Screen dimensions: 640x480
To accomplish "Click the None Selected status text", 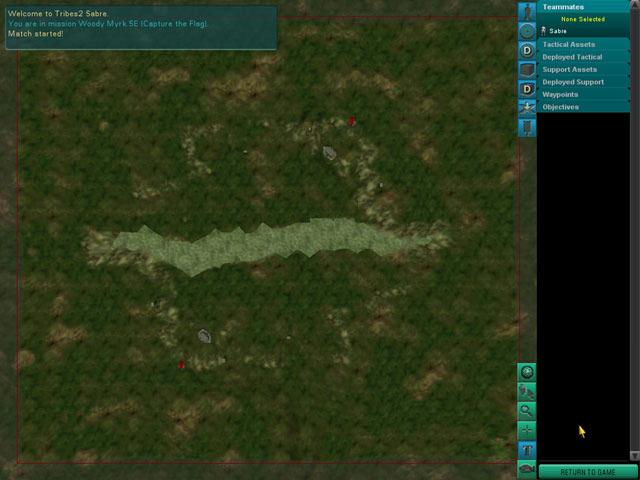I will point(583,19).
